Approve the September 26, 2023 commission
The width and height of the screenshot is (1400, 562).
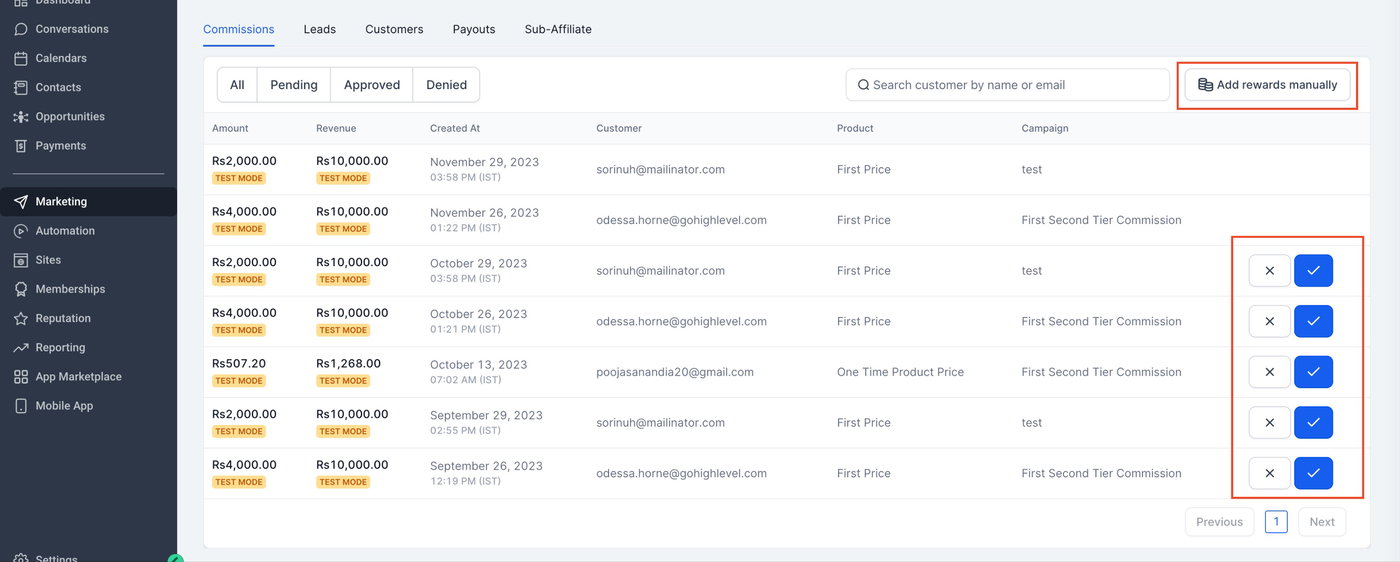click(x=1313, y=473)
